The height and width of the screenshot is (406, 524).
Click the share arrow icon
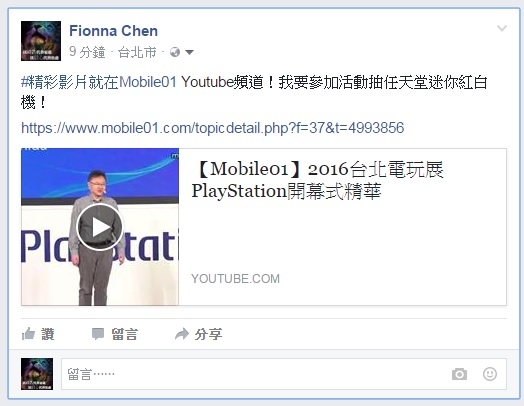click(182, 333)
